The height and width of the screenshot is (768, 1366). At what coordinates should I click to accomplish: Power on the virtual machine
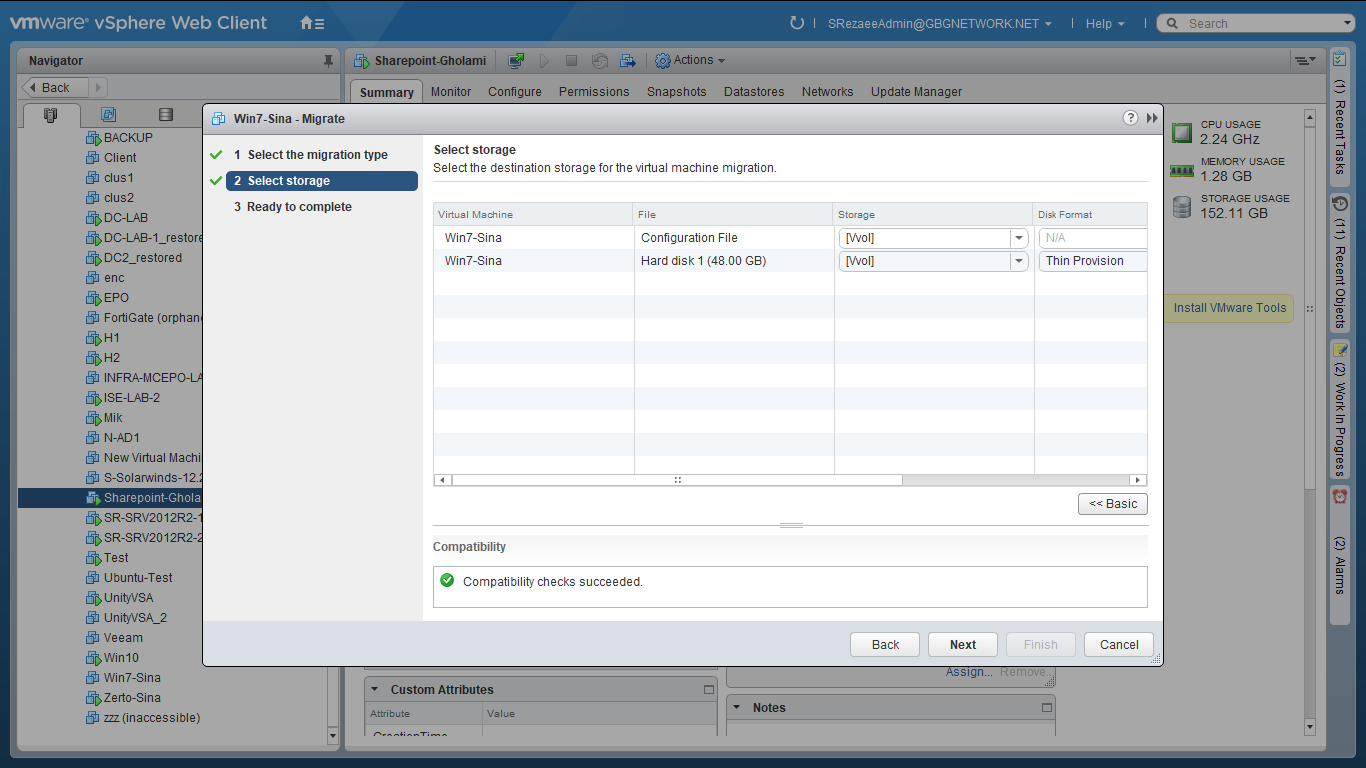coord(545,61)
